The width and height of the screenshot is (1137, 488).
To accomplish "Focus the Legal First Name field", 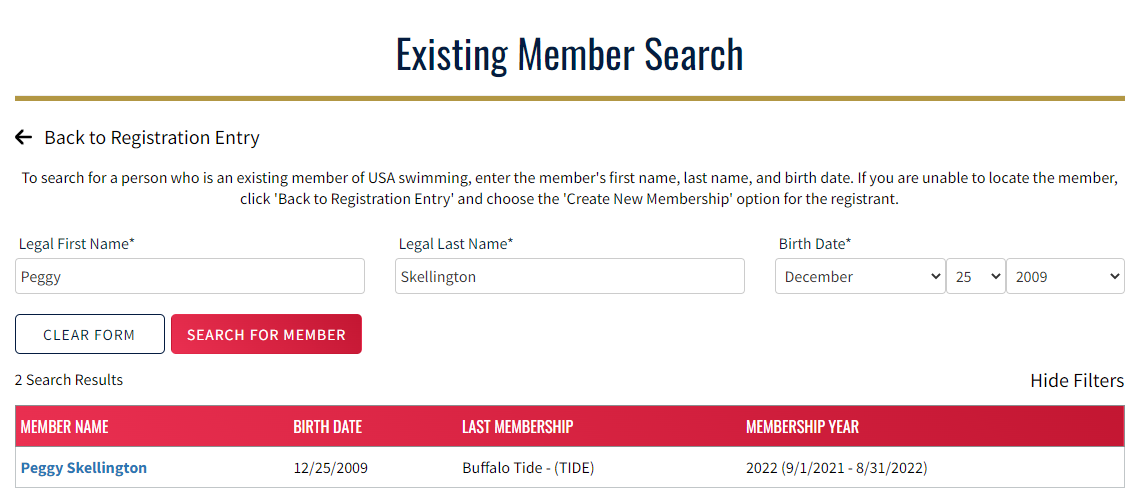I will pyautogui.click(x=190, y=277).
